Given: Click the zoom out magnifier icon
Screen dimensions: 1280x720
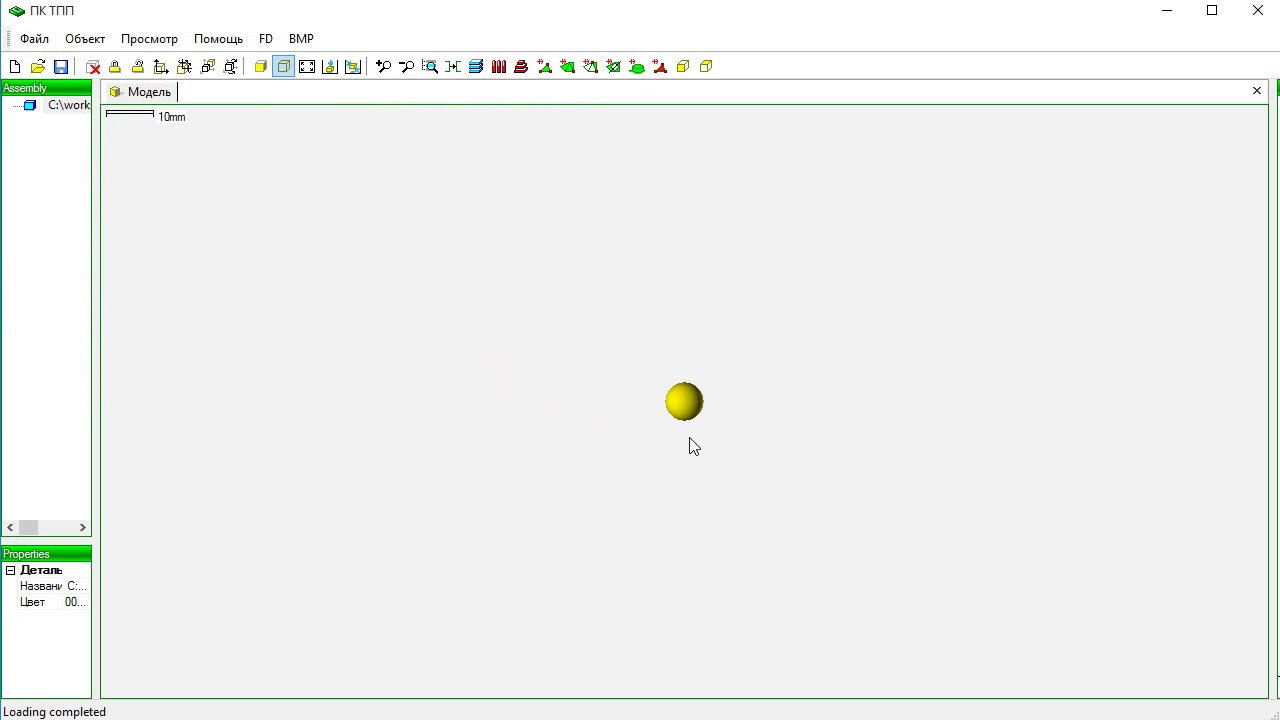Looking at the screenshot, I should [x=407, y=67].
